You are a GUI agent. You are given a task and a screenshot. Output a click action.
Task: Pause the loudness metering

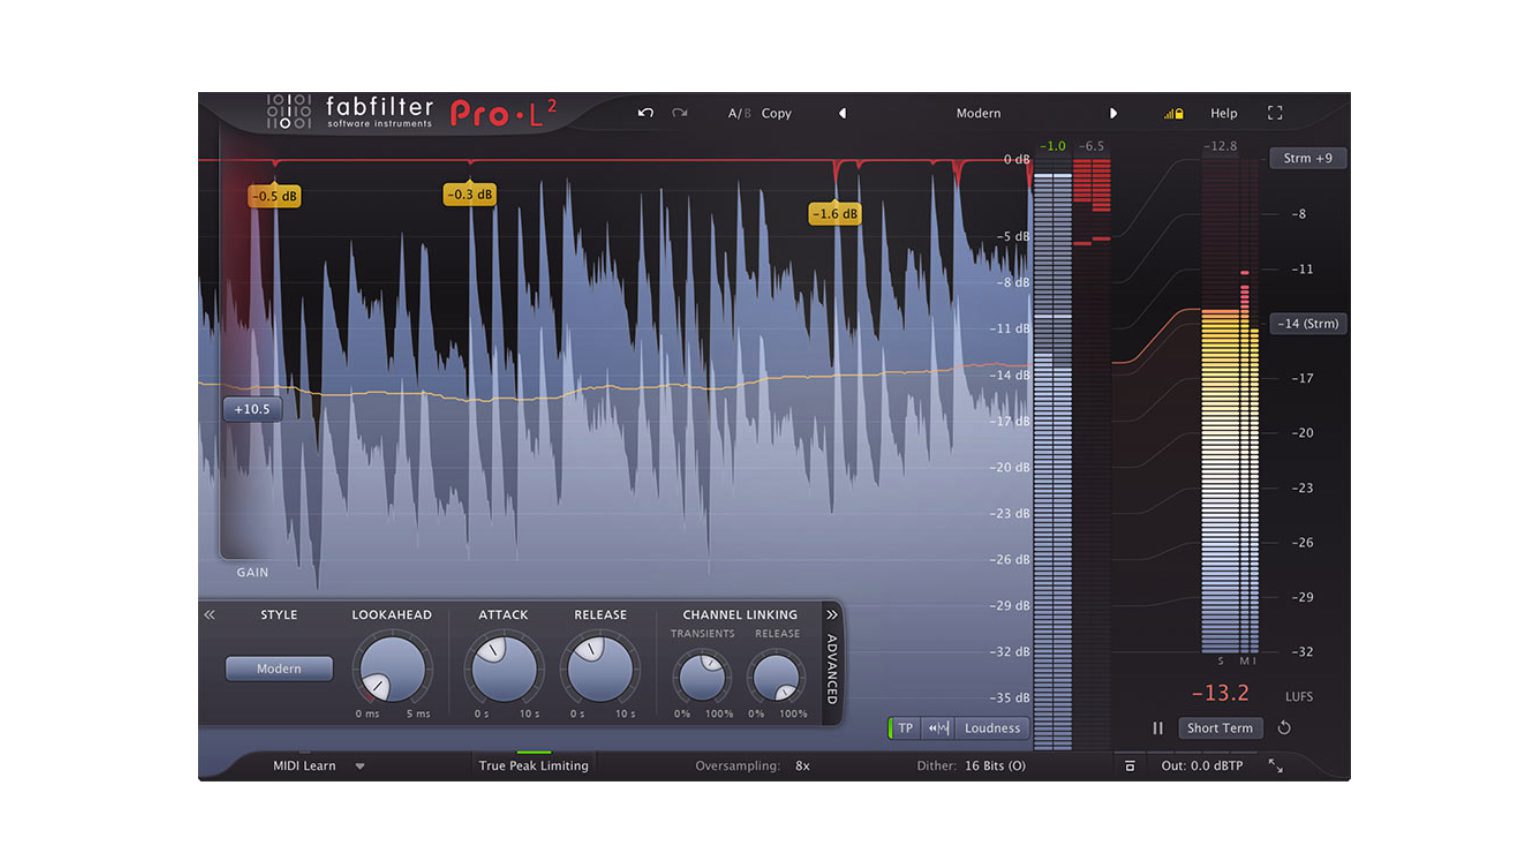[x=1157, y=728]
